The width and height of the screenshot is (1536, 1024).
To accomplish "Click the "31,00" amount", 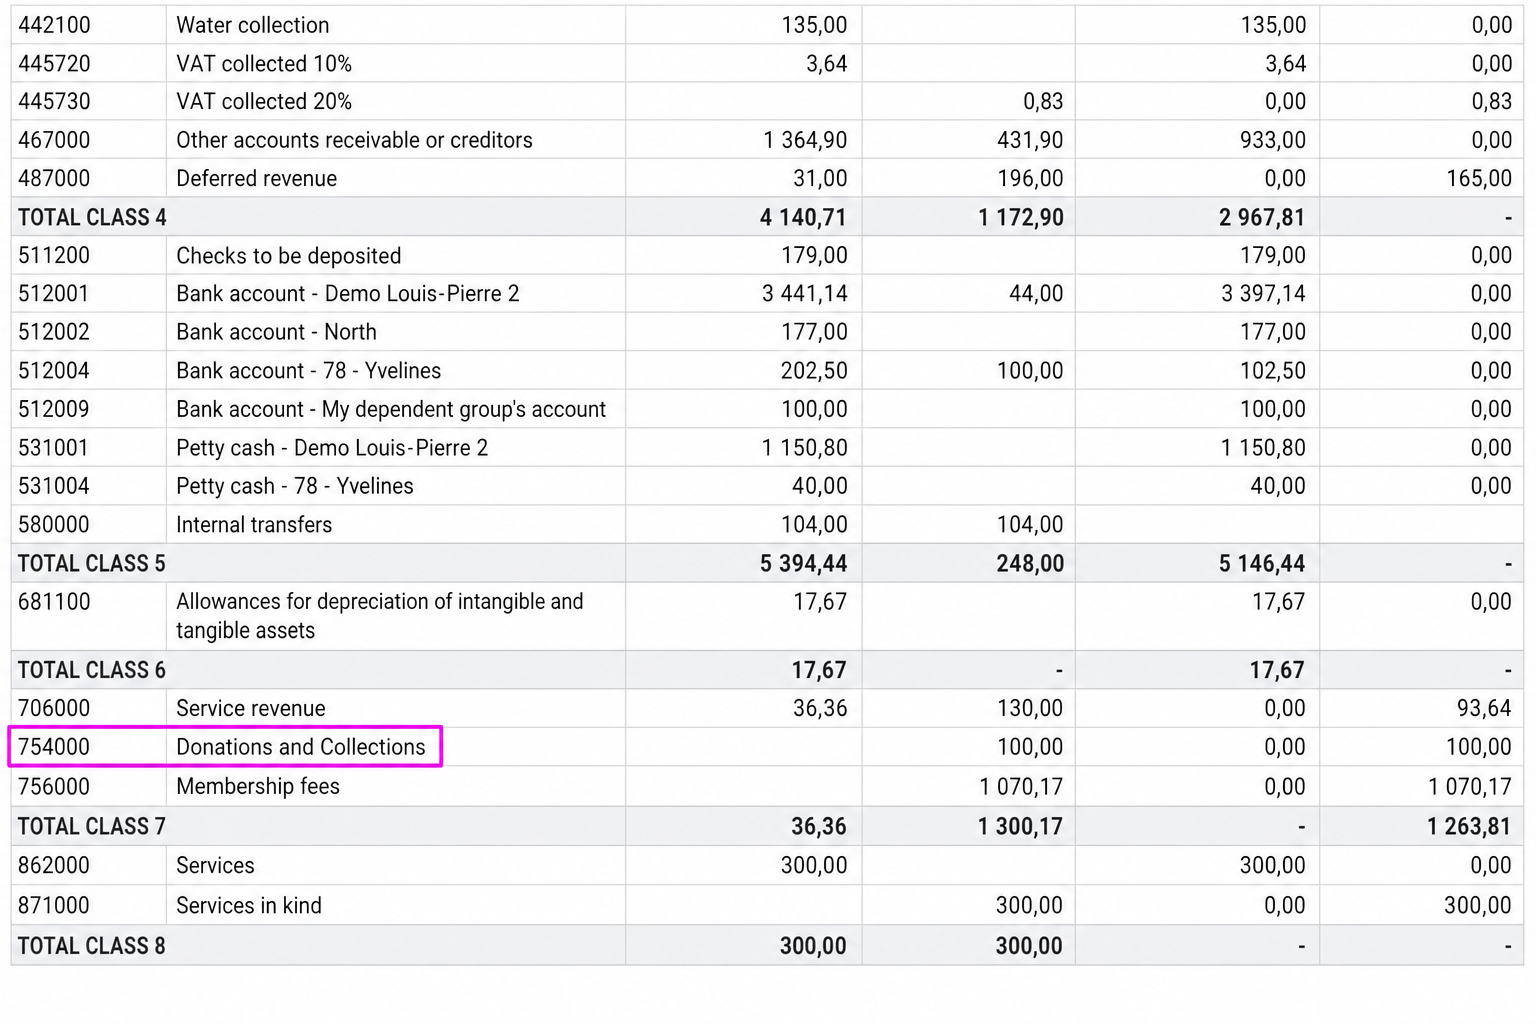I will pos(820,179).
